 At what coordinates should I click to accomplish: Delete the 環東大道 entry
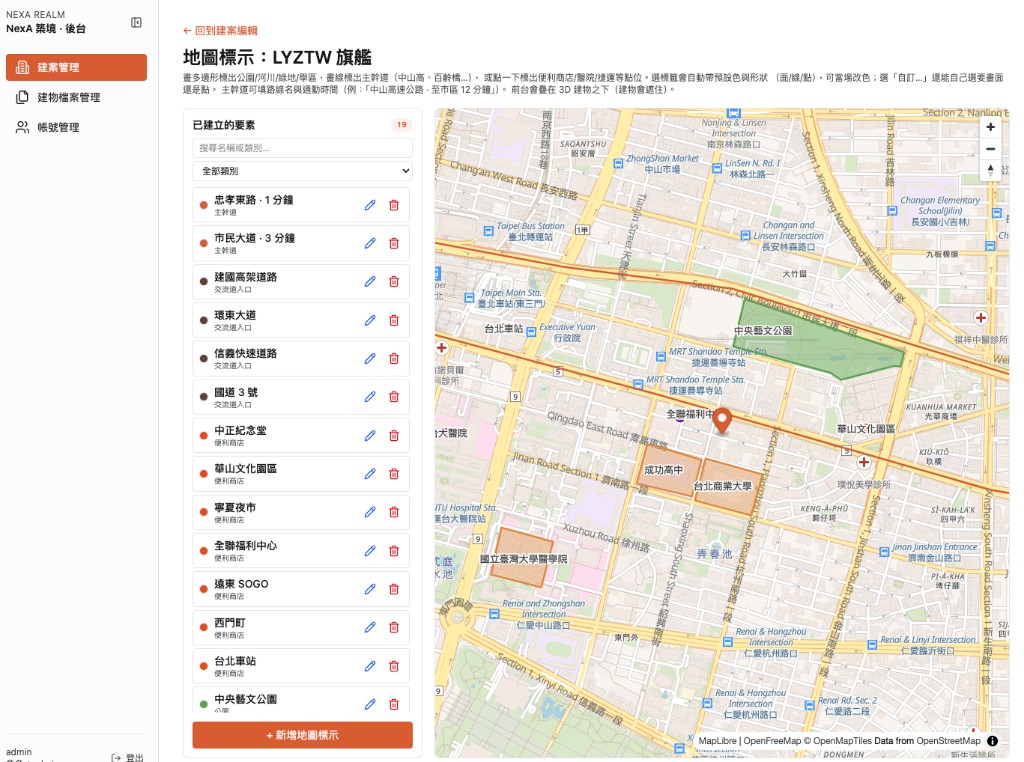[x=394, y=320]
